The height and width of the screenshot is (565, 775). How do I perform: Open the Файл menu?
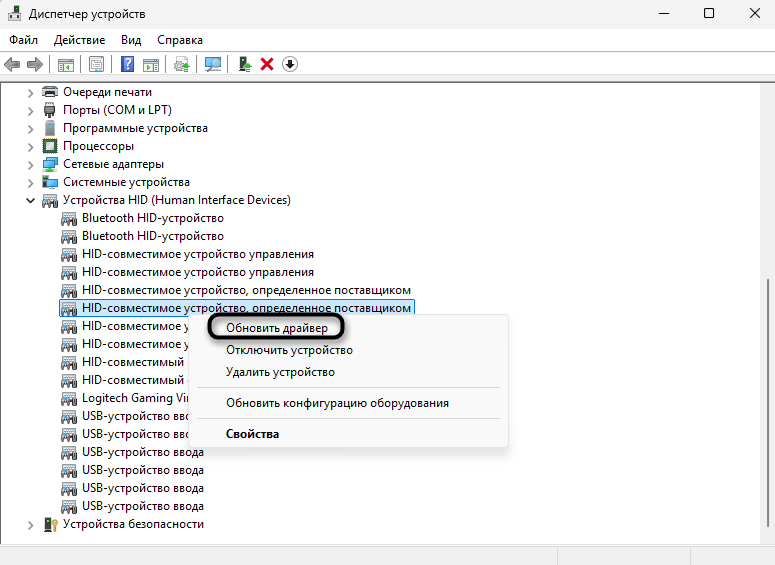click(23, 40)
